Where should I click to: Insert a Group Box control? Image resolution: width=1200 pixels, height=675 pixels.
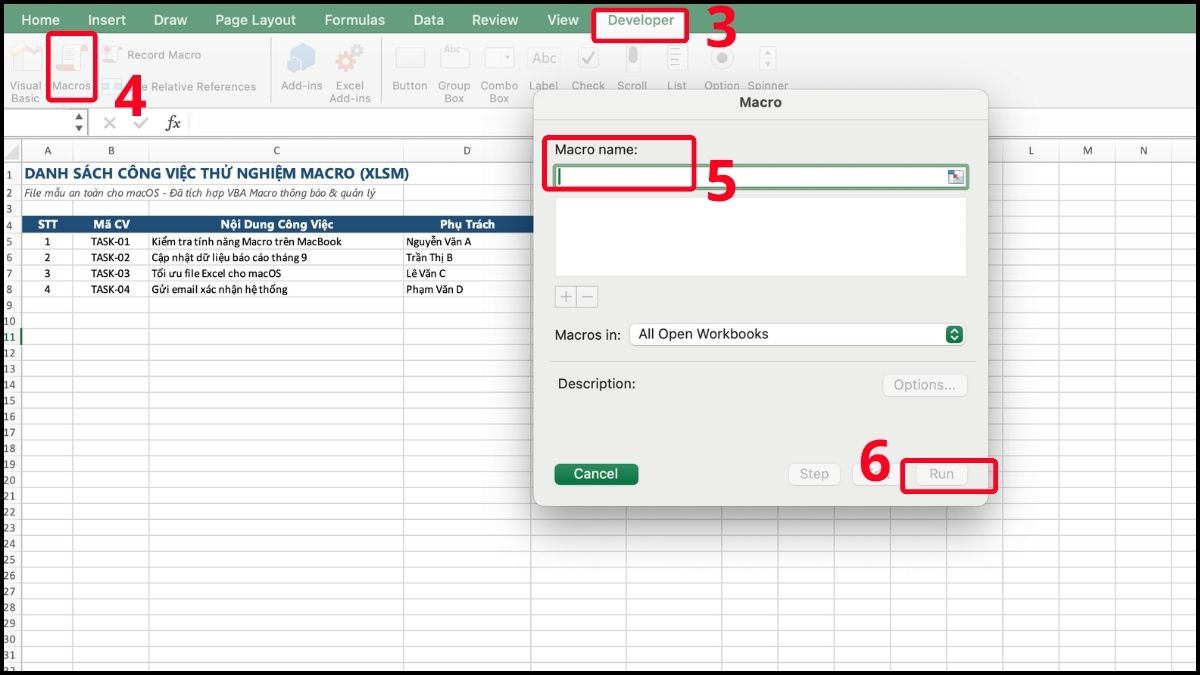(454, 72)
